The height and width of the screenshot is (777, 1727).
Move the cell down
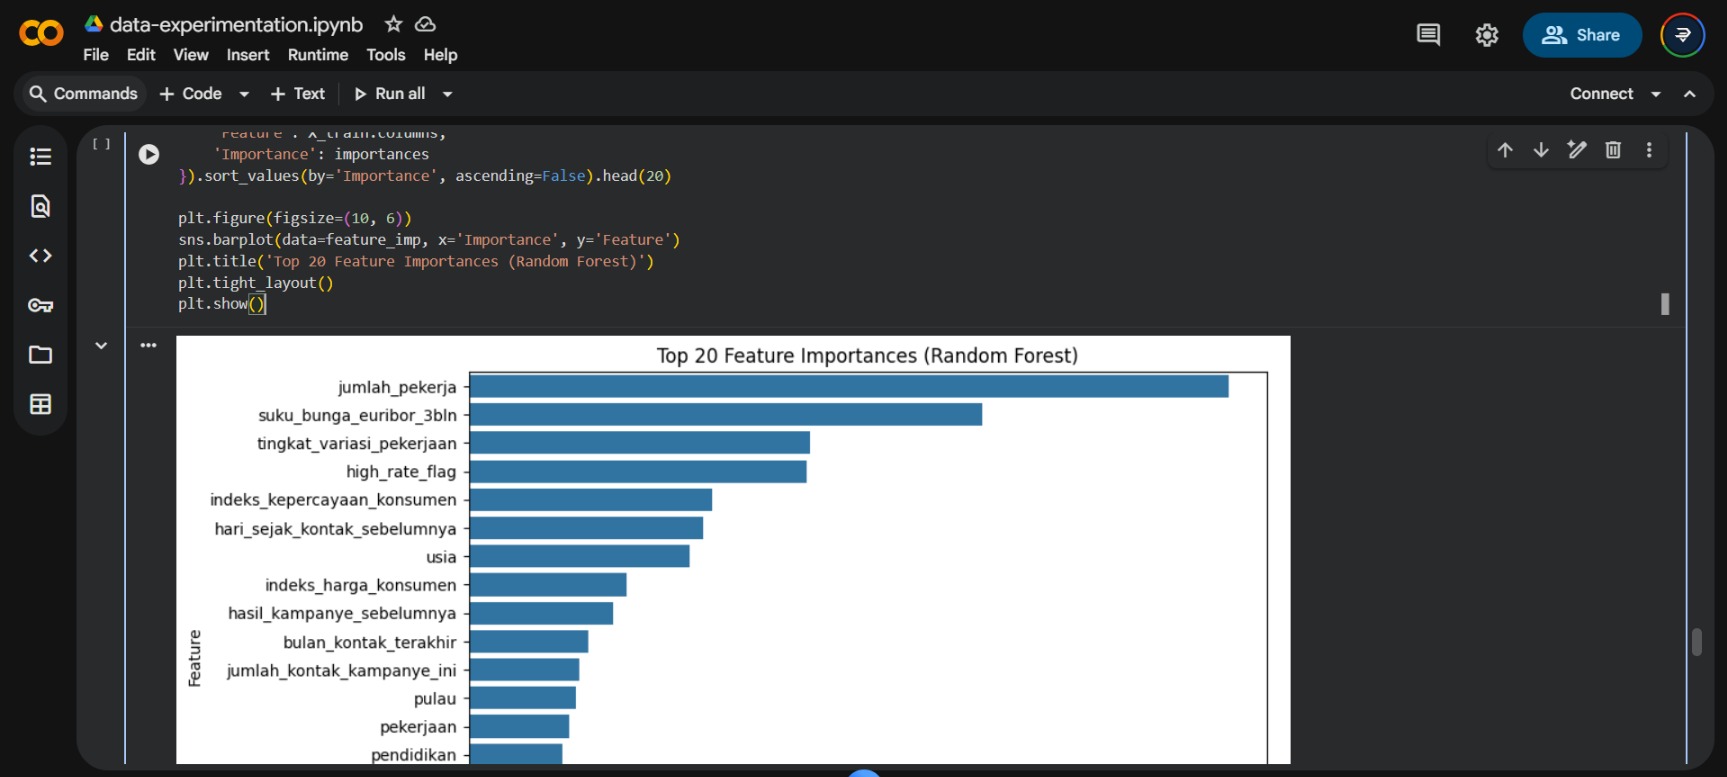click(x=1541, y=150)
